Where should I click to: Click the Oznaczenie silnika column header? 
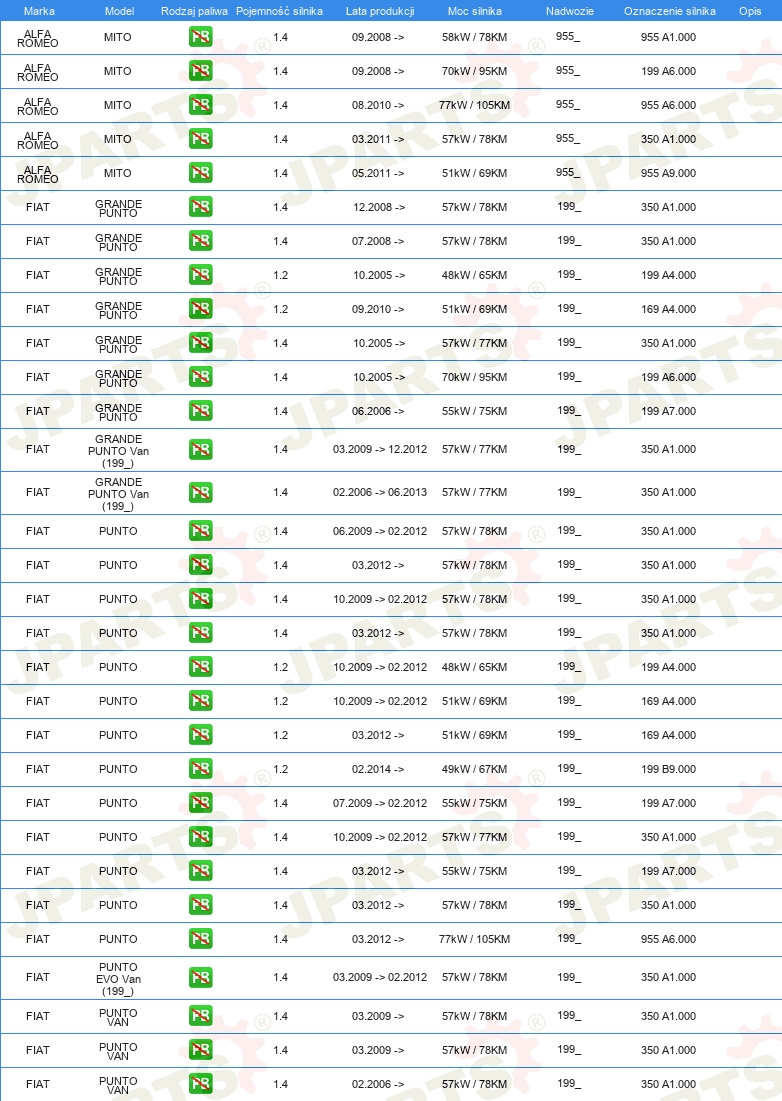pyautogui.click(x=670, y=11)
